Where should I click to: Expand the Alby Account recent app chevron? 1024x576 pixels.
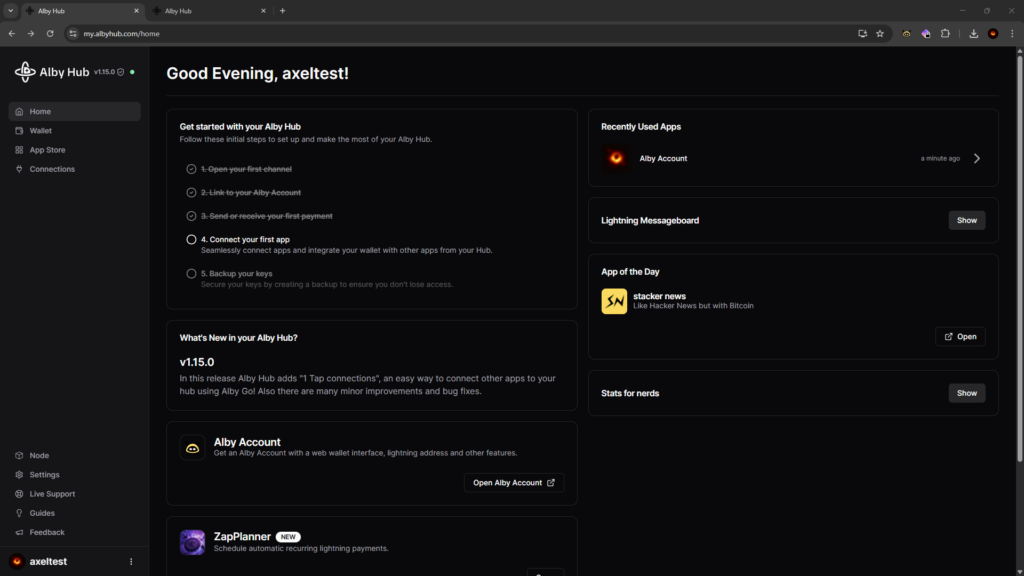(x=977, y=158)
